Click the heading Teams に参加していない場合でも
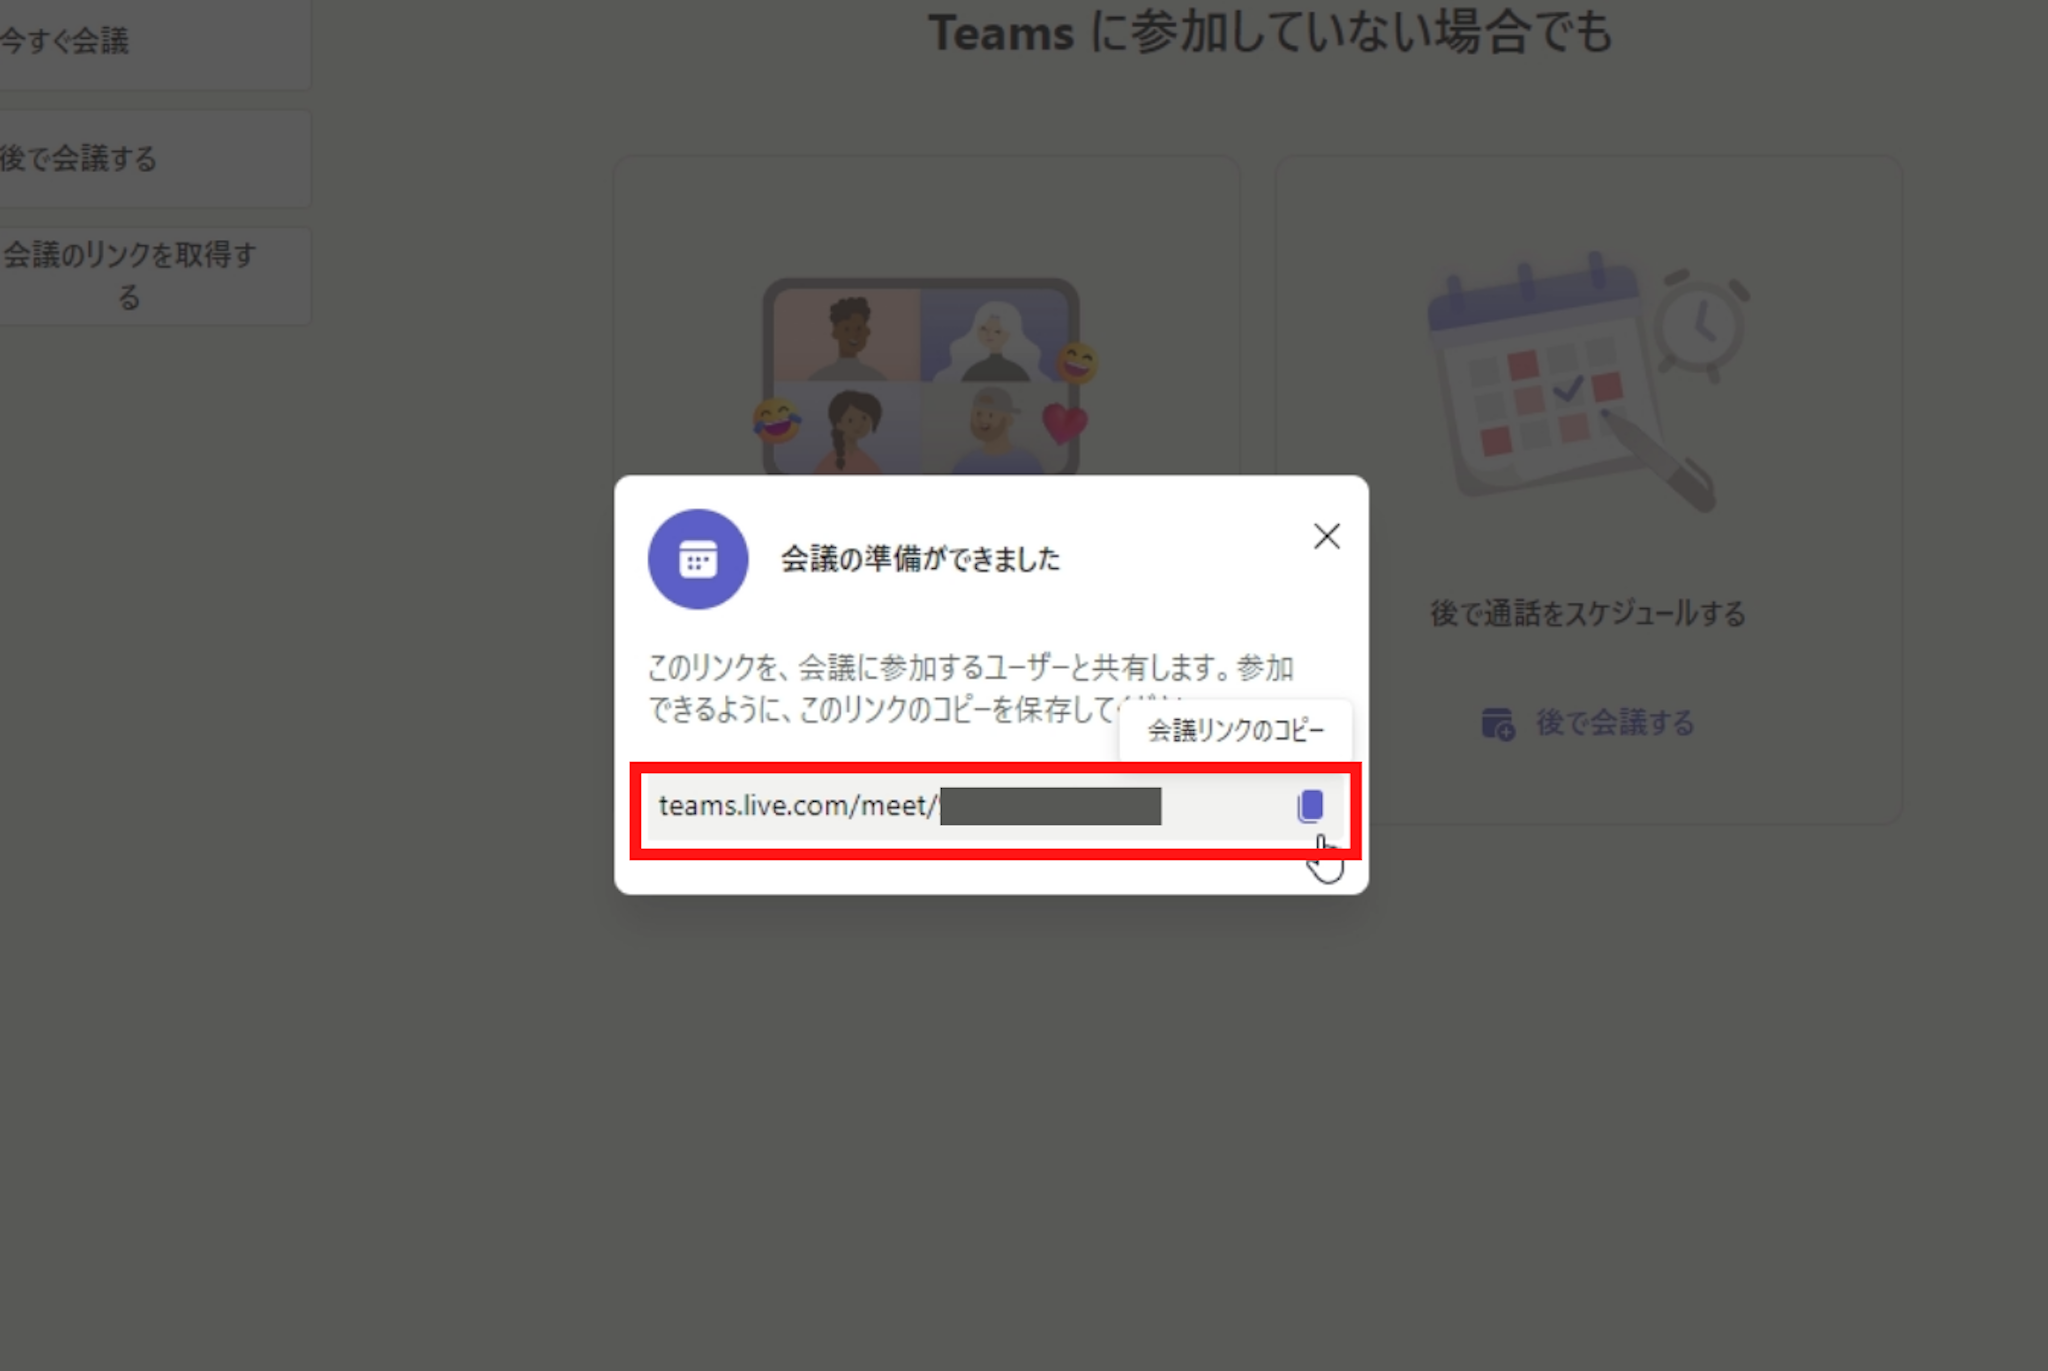2048x1371 pixels. click(1270, 33)
